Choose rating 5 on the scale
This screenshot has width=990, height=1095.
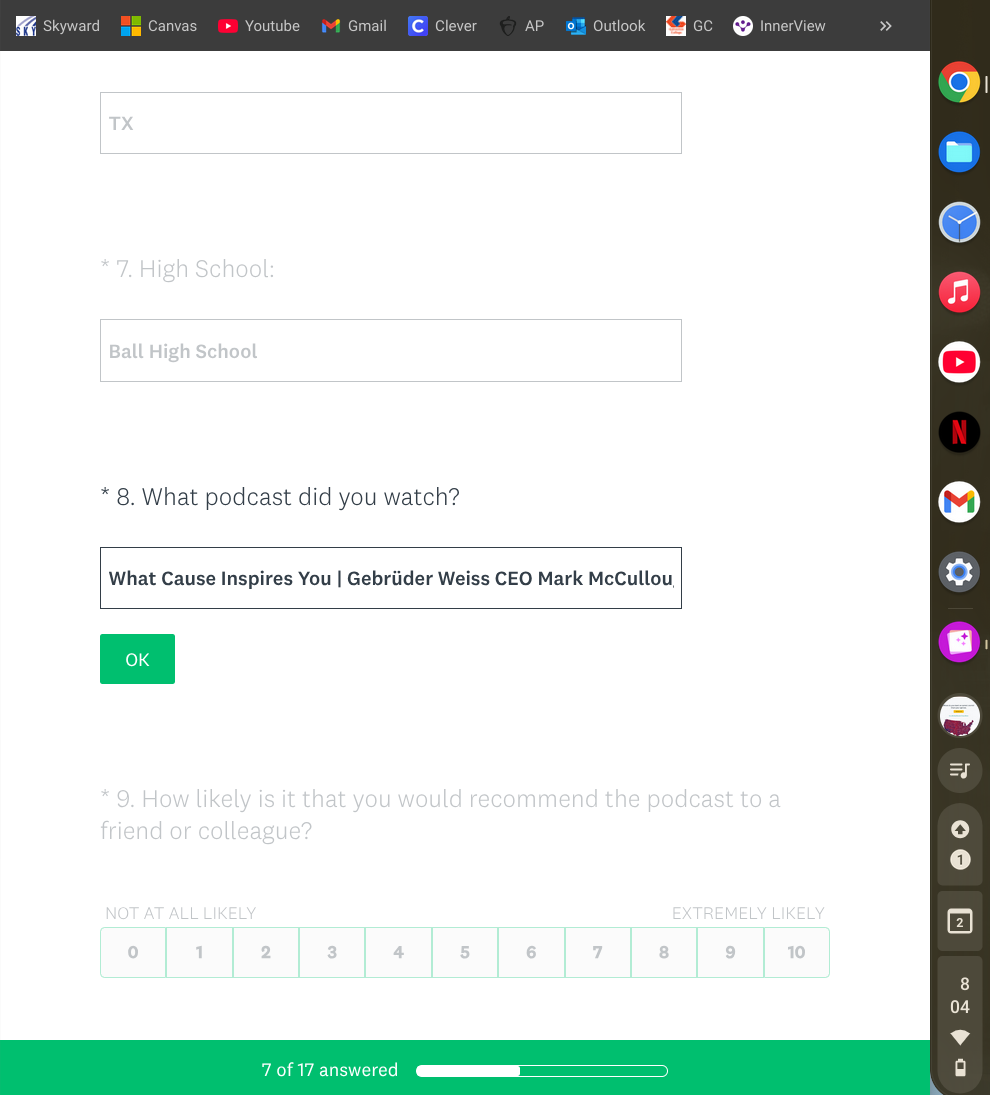coord(465,952)
